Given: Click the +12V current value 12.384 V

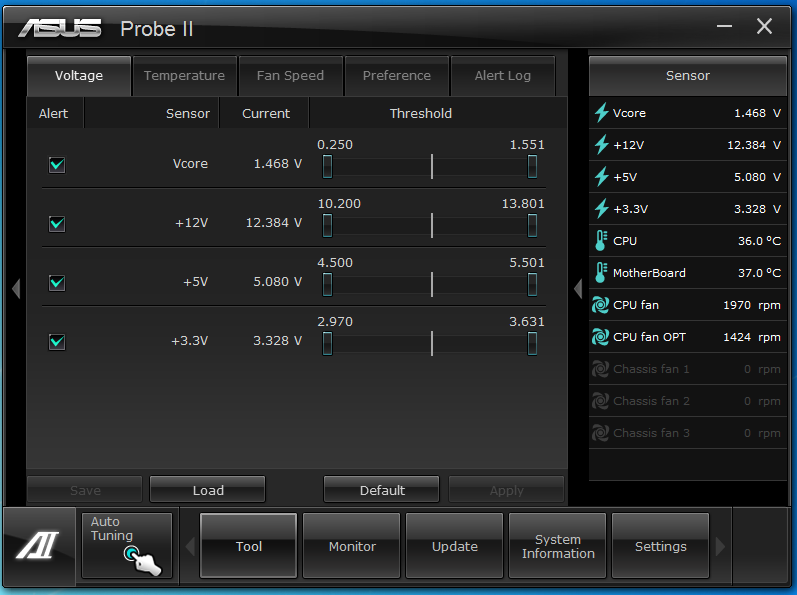Looking at the screenshot, I should [x=274, y=223].
